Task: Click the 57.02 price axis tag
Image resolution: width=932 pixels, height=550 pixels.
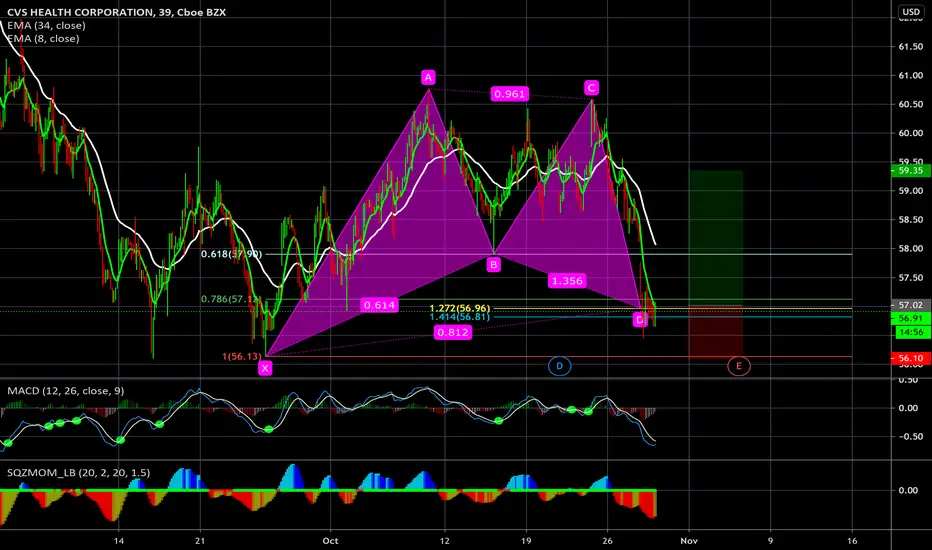Action: (911, 305)
